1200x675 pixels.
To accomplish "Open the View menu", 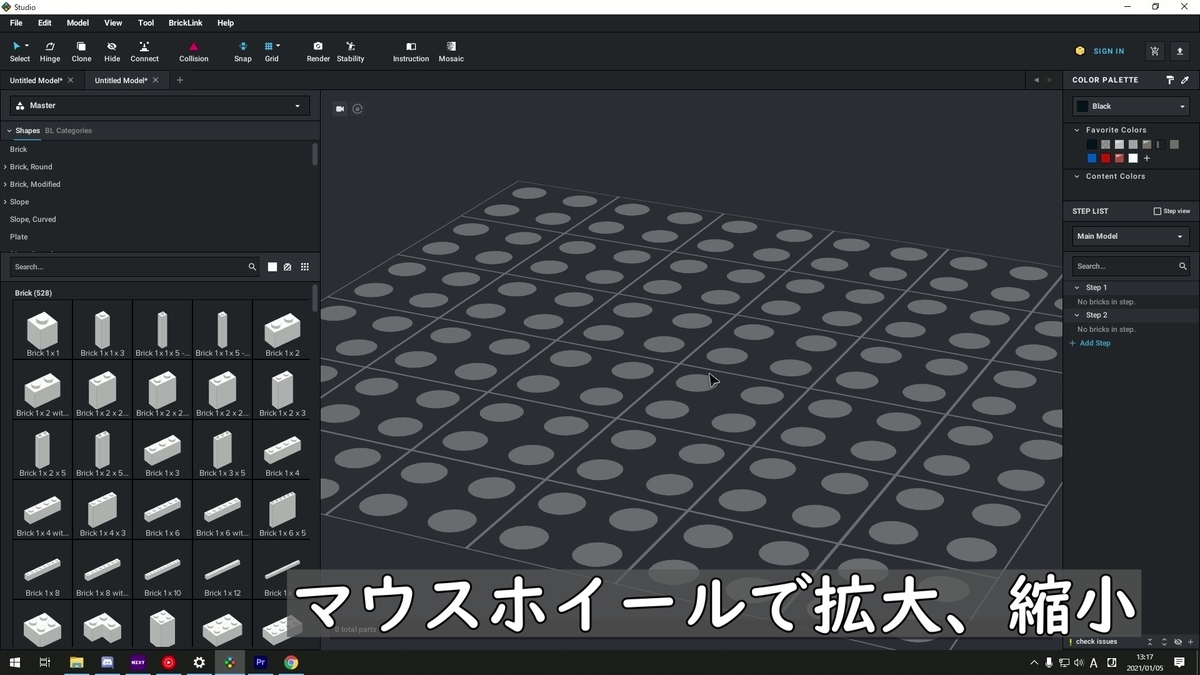I will (113, 22).
